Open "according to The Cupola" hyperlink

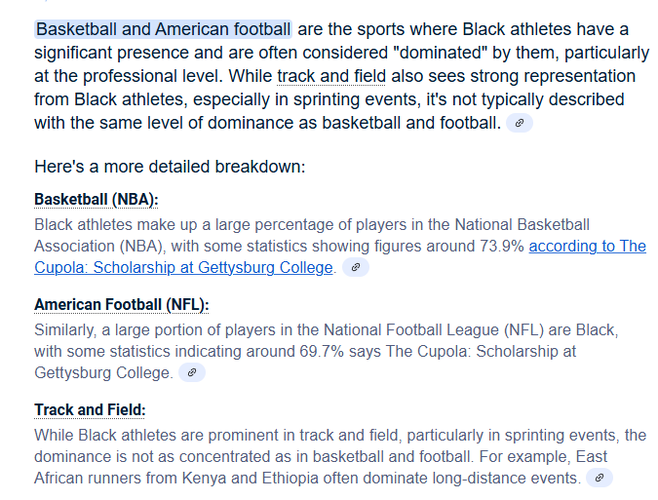tap(588, 246)
